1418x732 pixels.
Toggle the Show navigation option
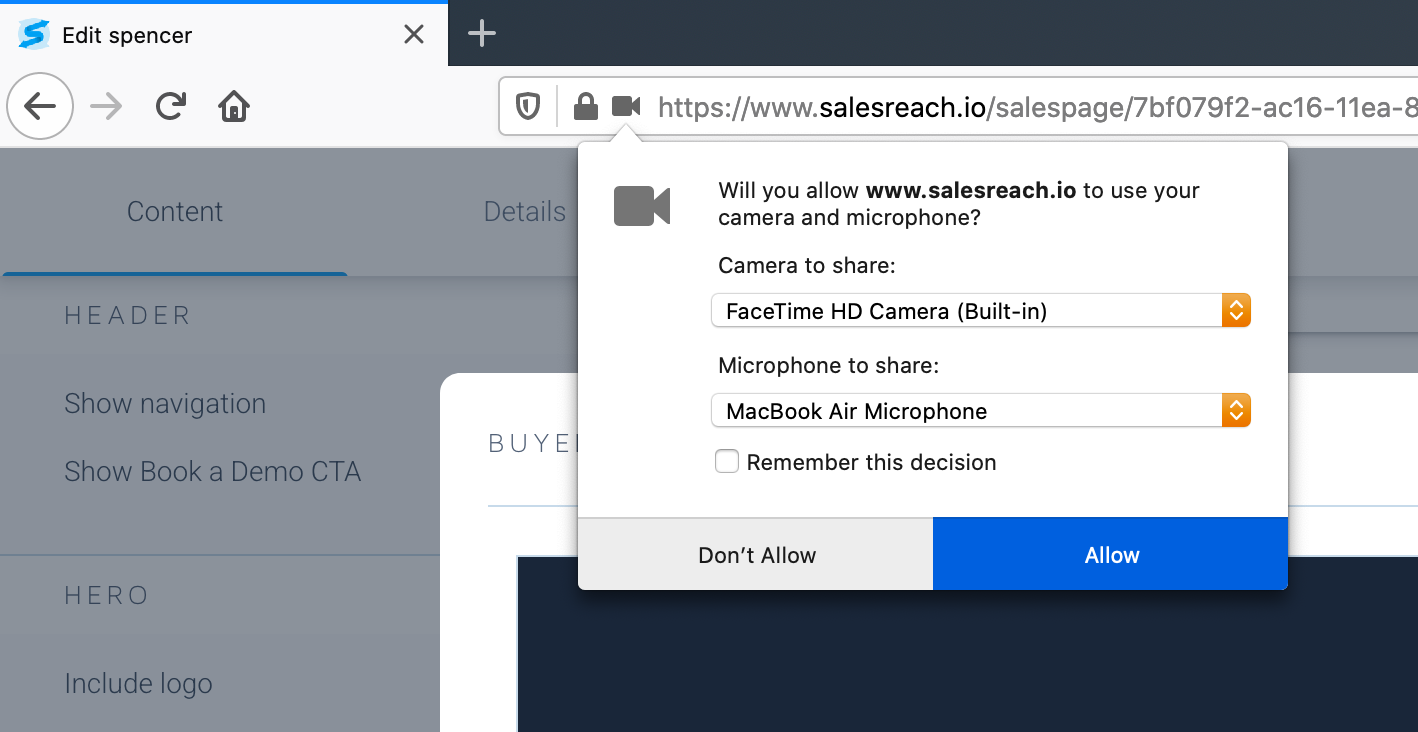click(165, 403)
